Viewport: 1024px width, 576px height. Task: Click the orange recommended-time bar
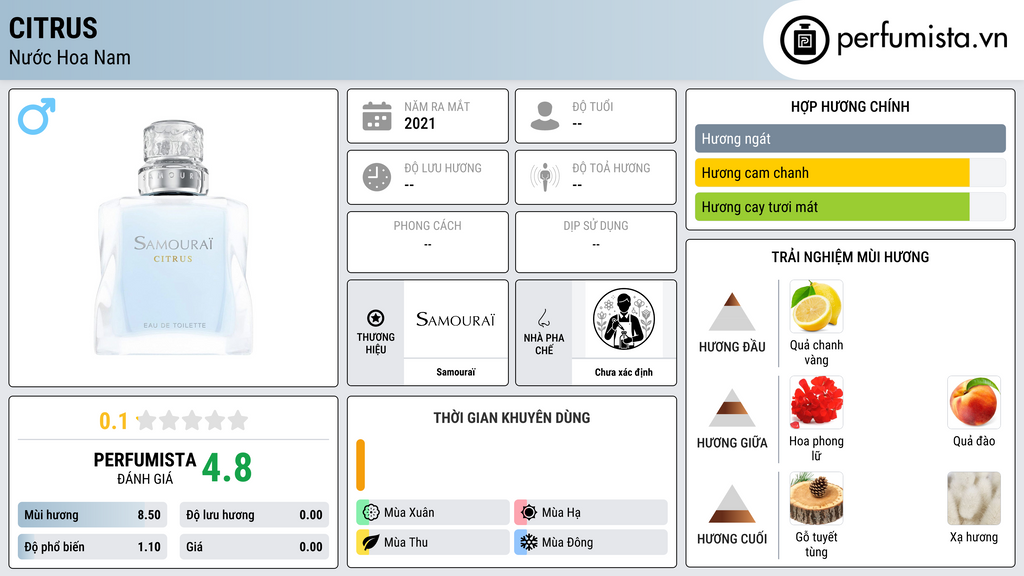[360, 465]
